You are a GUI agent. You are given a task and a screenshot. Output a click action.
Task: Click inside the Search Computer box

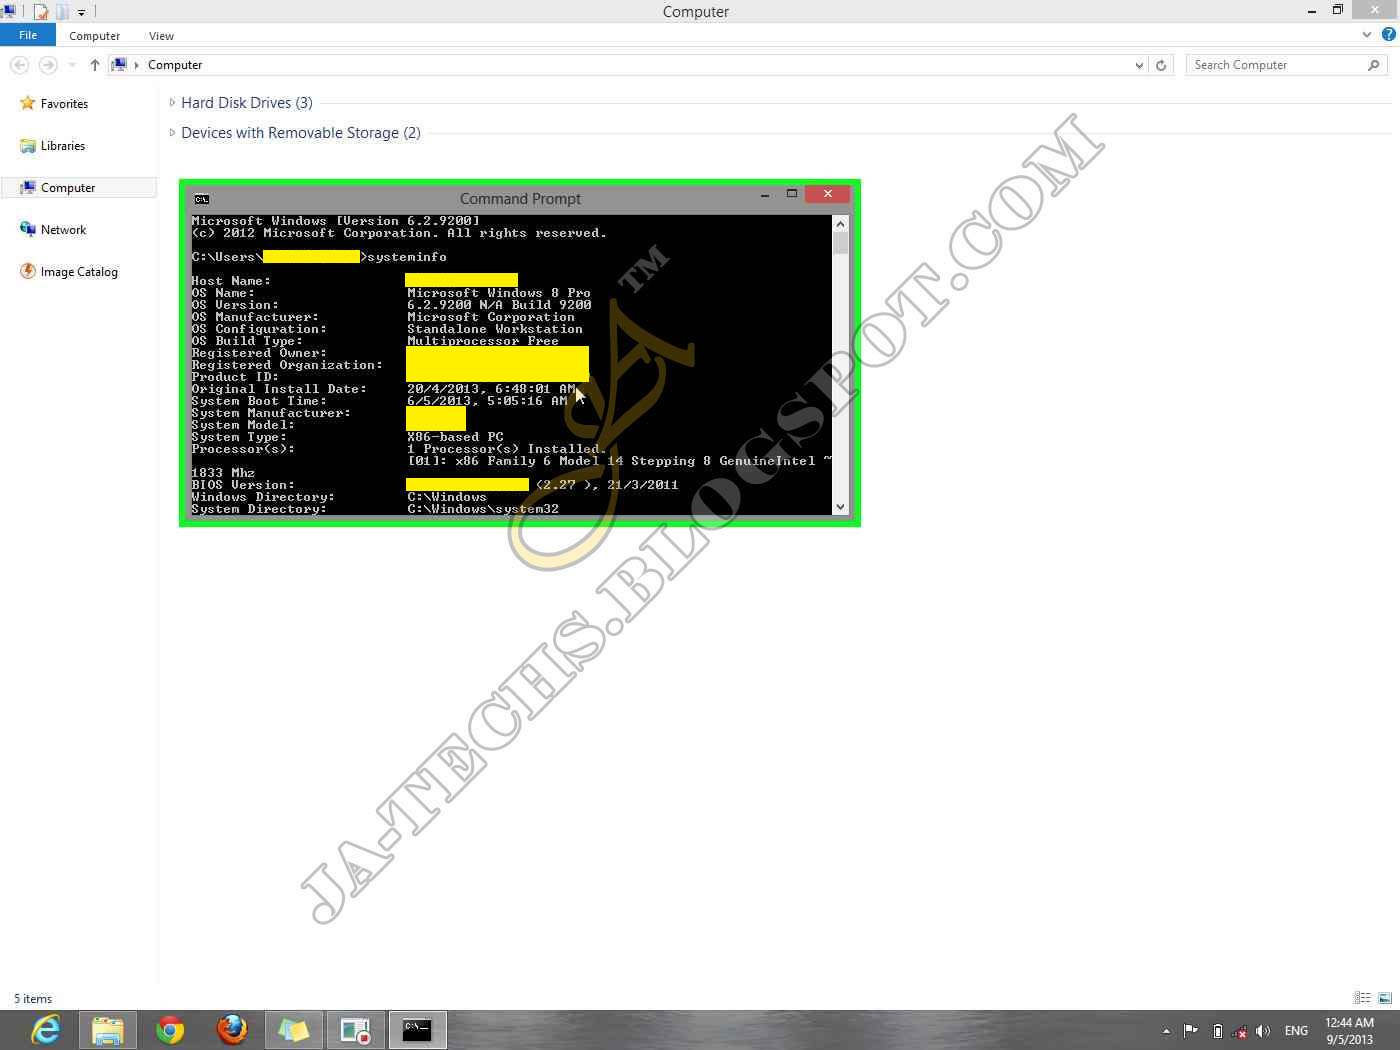pos(1270,64)
